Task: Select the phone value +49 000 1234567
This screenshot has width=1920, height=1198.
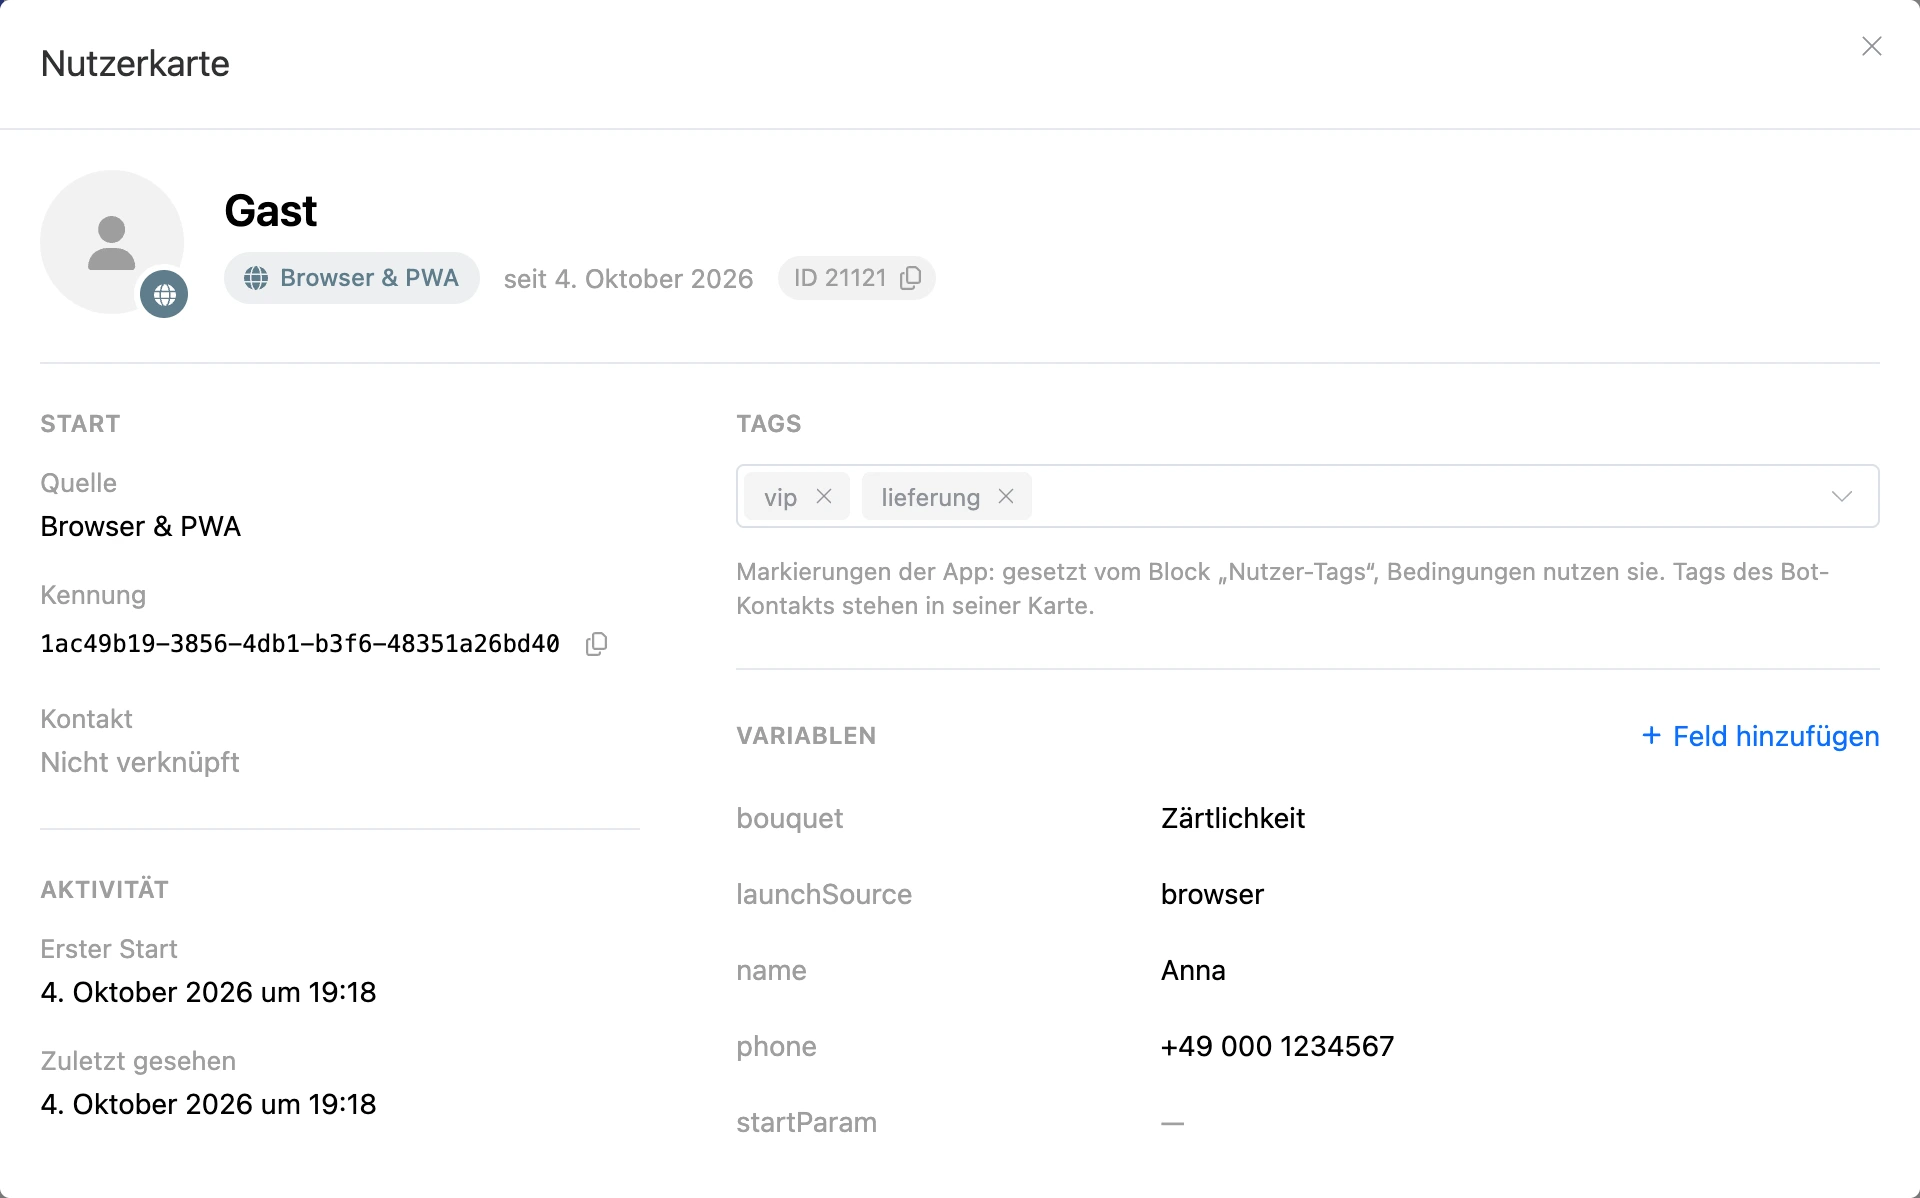Action: (1277, 1046)
